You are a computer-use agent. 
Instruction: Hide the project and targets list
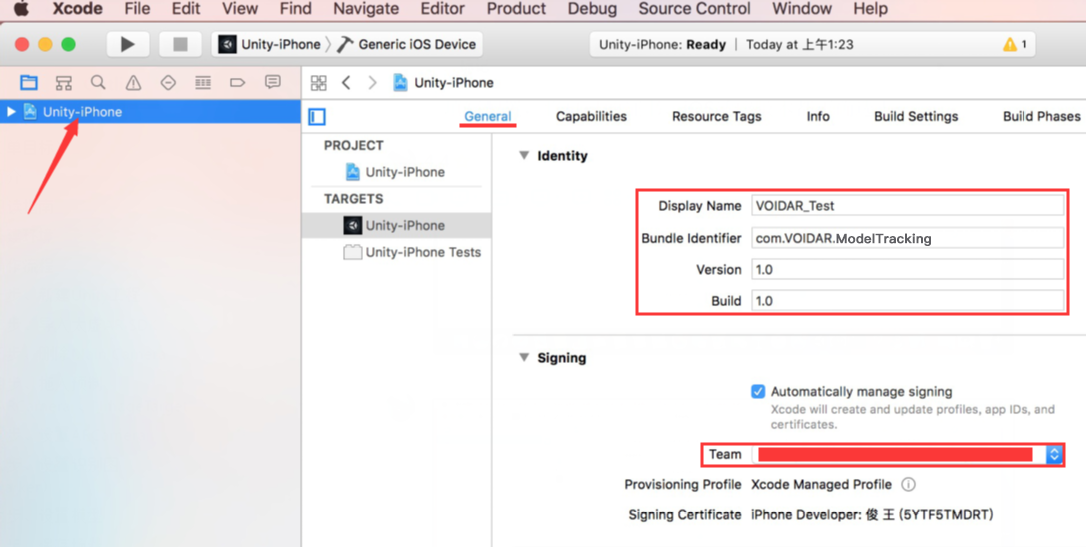coord(317,117)
